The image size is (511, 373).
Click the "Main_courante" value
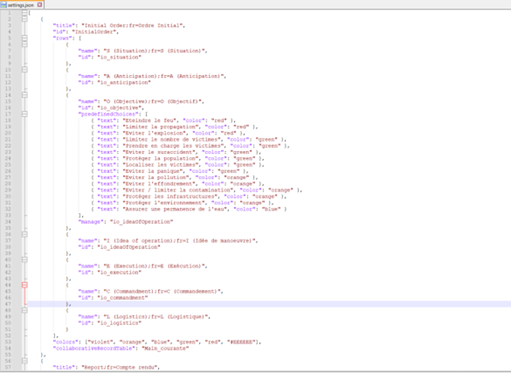(x=165, y=348)
